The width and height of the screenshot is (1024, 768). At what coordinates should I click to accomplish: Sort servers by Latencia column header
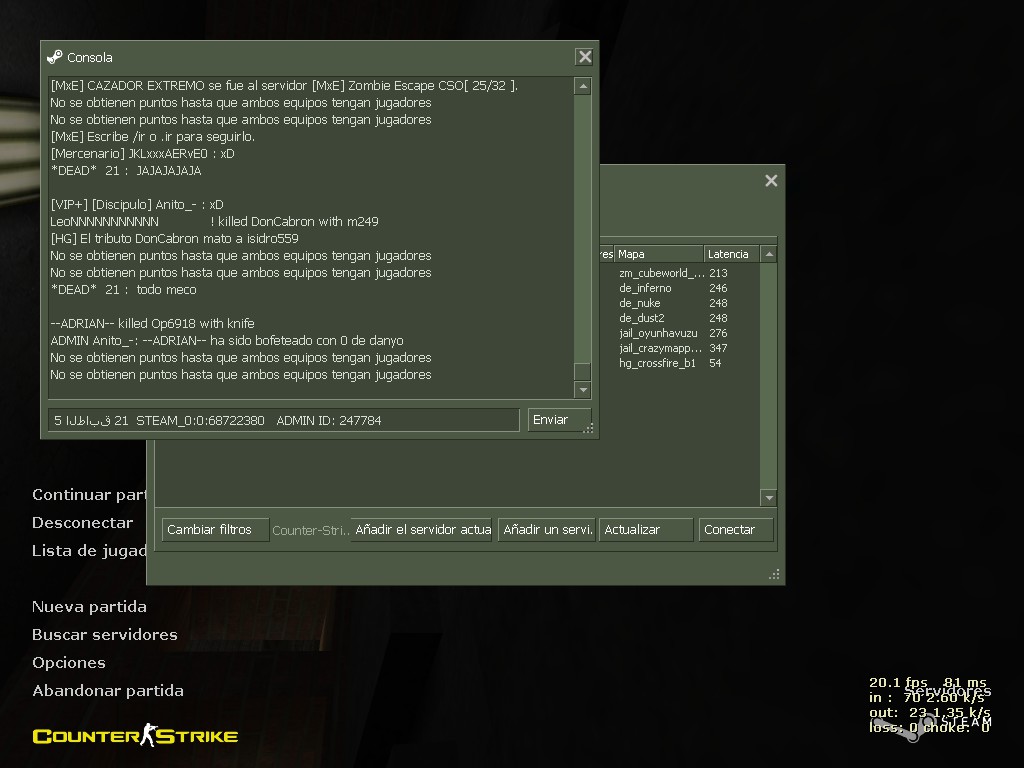[731, 254]
